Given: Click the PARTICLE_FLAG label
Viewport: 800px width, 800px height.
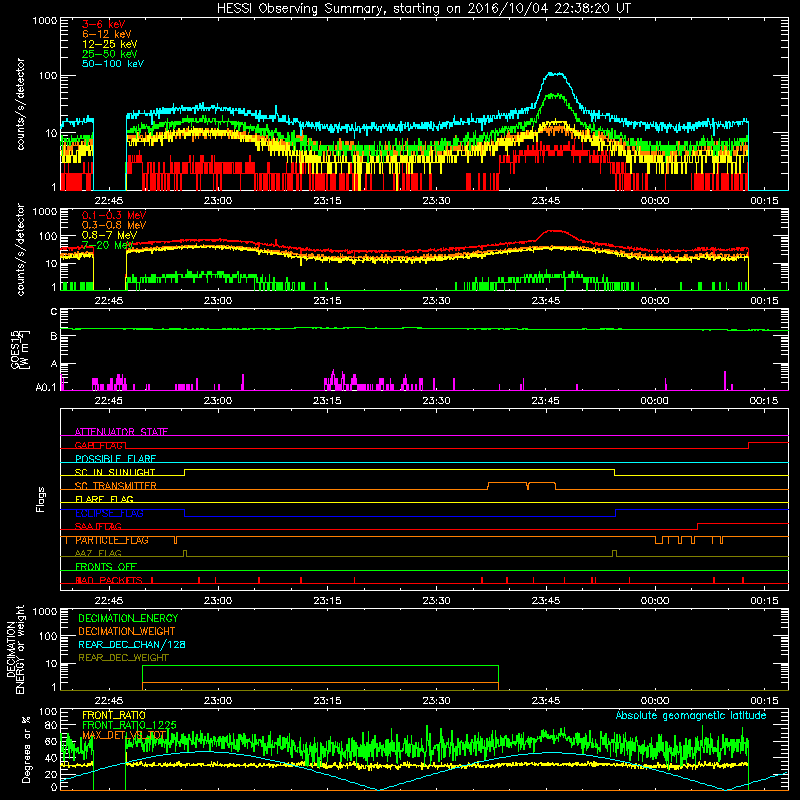Looking at the screenshot, I should coord(112,540).
